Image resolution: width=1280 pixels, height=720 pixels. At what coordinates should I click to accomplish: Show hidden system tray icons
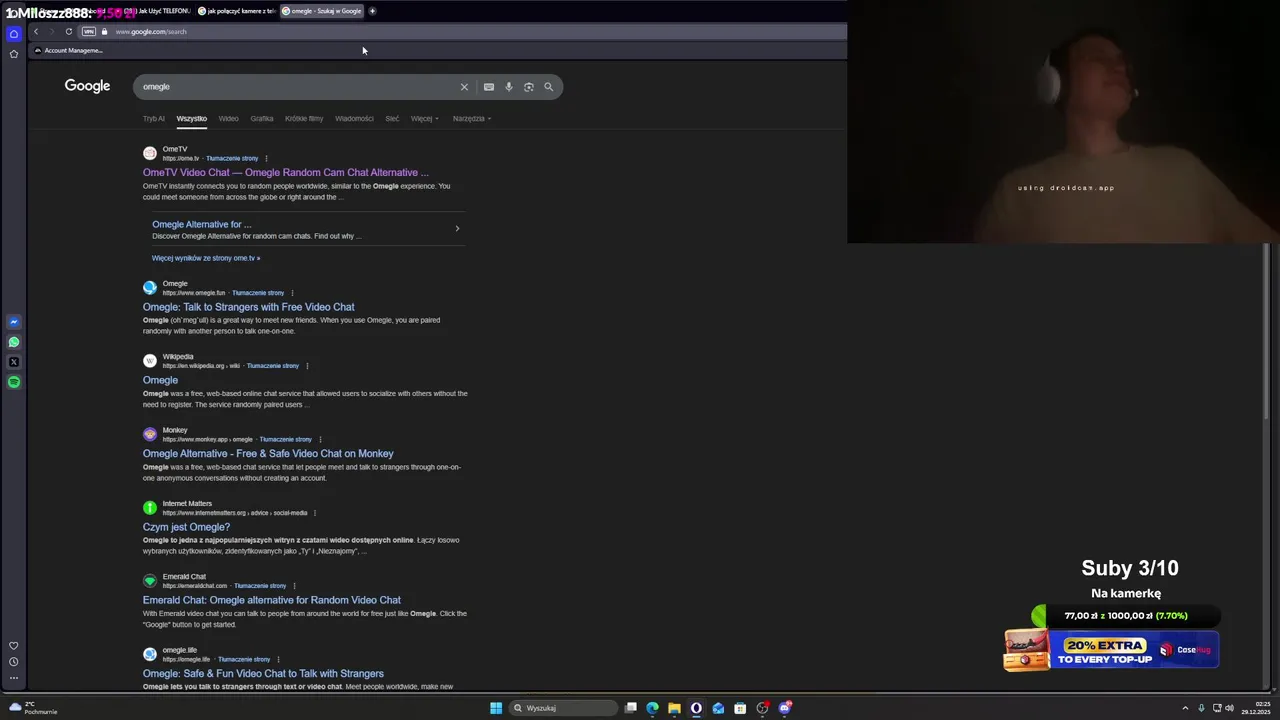pos(1185,708)
